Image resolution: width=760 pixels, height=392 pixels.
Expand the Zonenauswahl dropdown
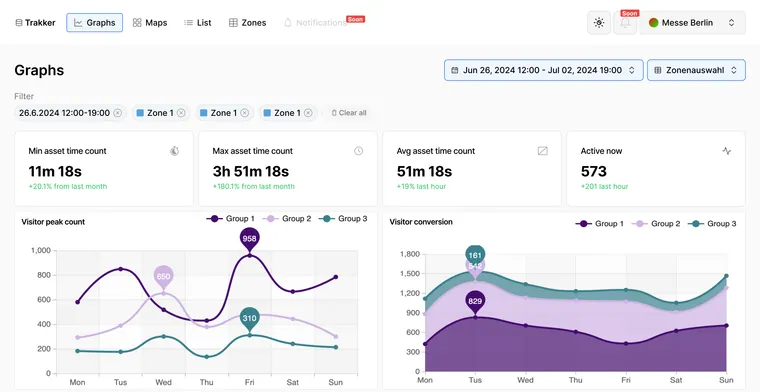point(696,70)
